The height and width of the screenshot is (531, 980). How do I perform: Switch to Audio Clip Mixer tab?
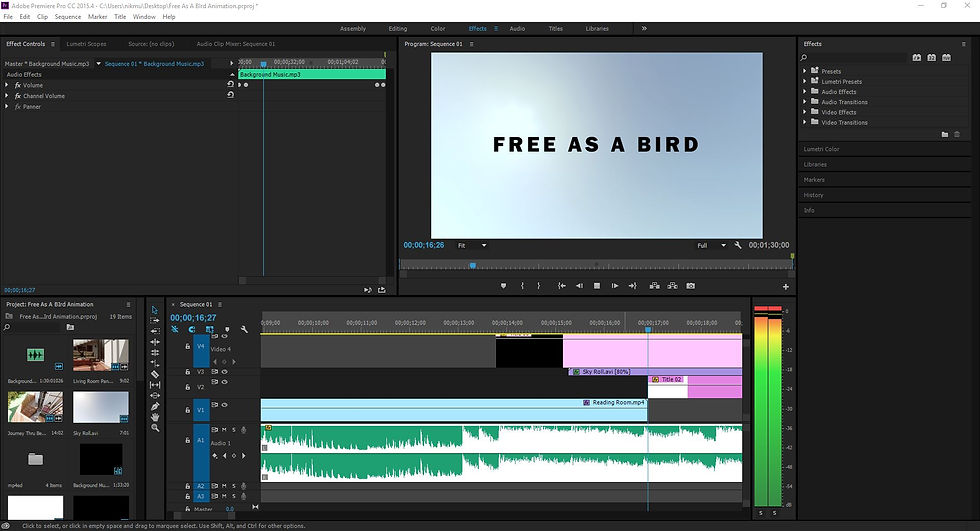coord(236,44)
